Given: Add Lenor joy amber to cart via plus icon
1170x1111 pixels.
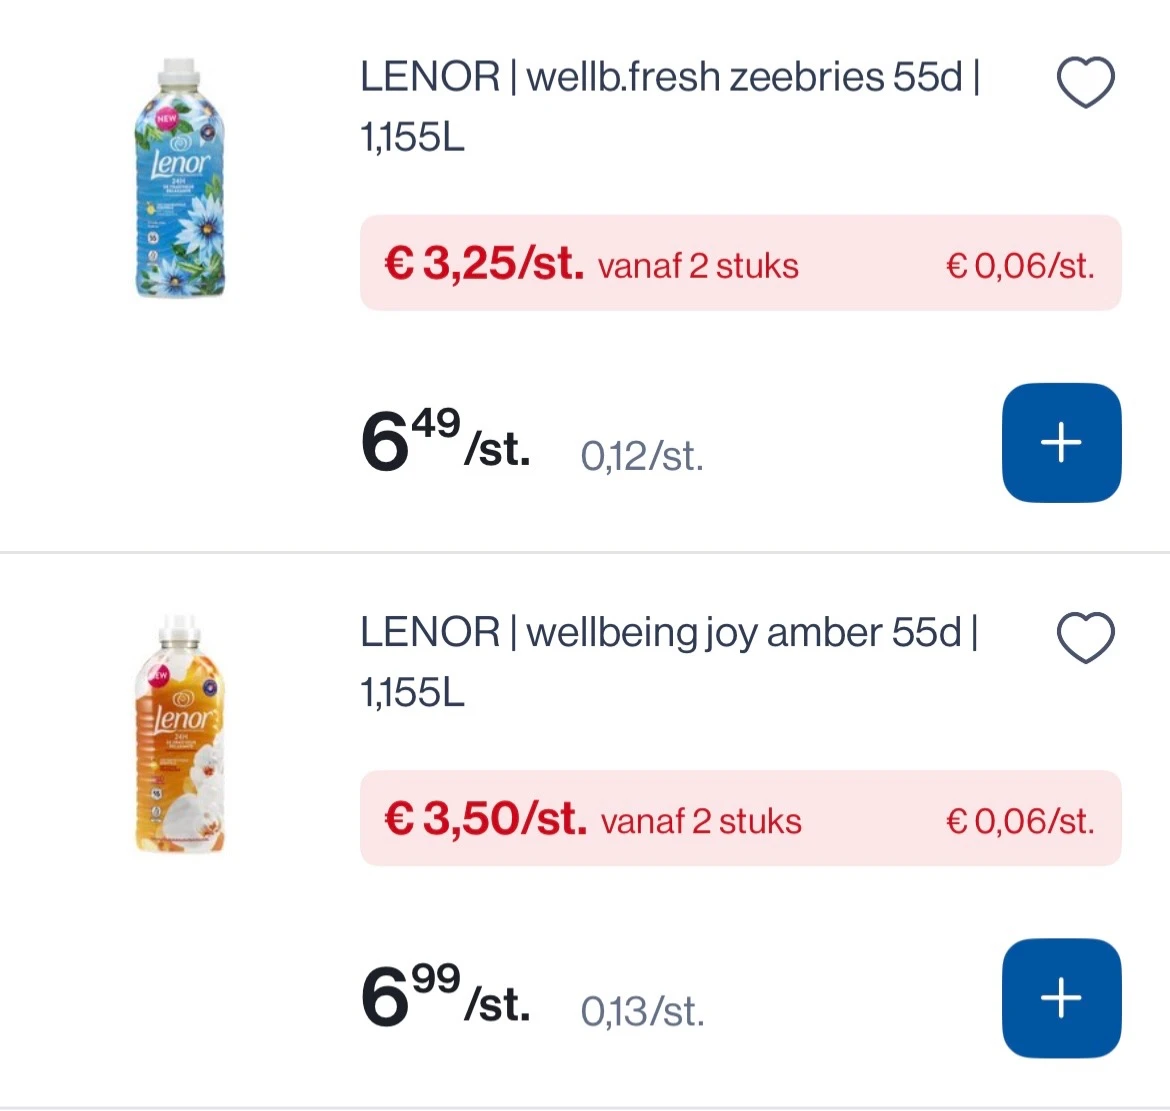Looking at the screenshot, I should pyautogui.click(x=1061, y=997).
